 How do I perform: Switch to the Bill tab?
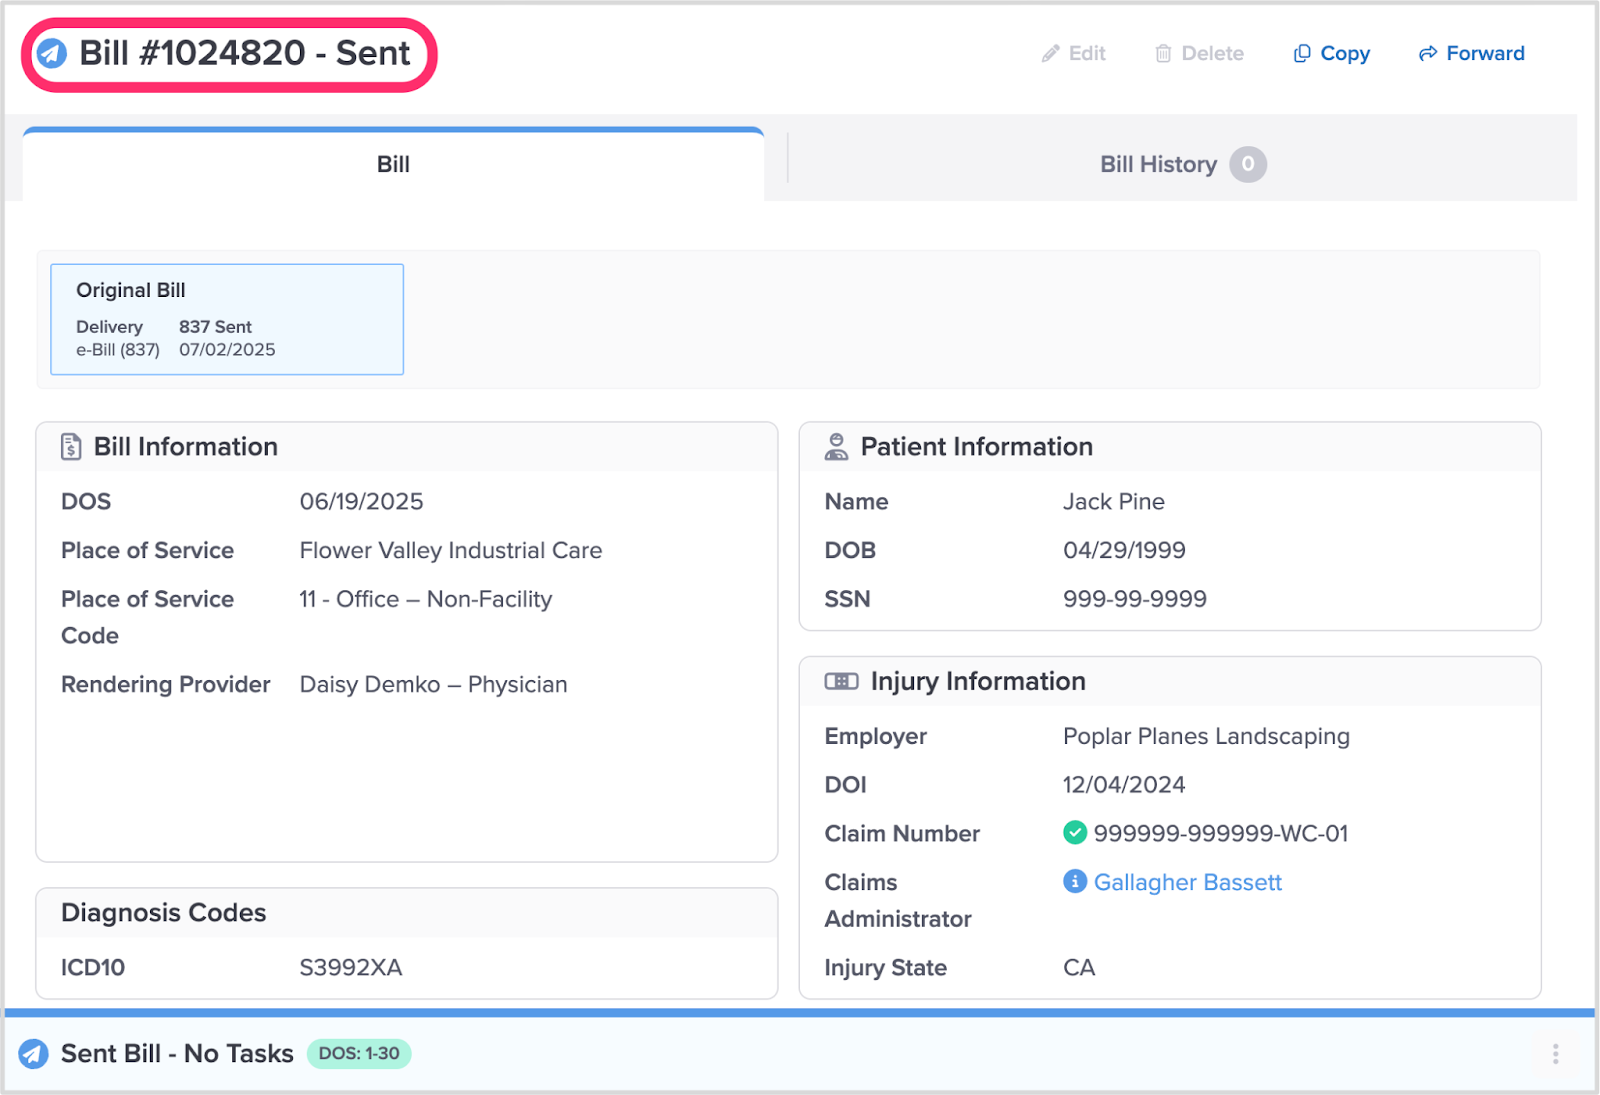[x=393, y=165]
